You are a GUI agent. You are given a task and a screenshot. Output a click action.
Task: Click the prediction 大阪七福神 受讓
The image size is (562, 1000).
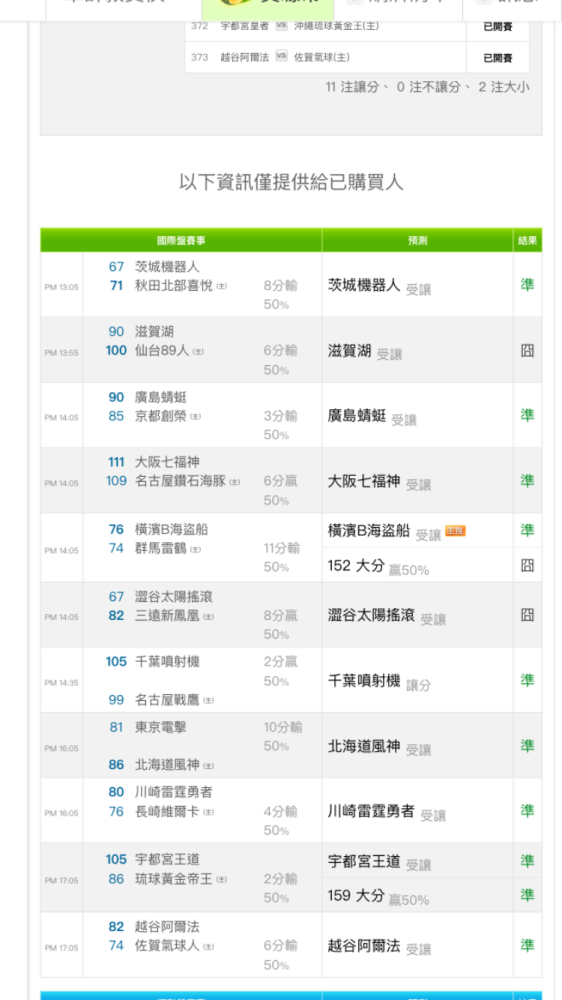pos(380,482)
